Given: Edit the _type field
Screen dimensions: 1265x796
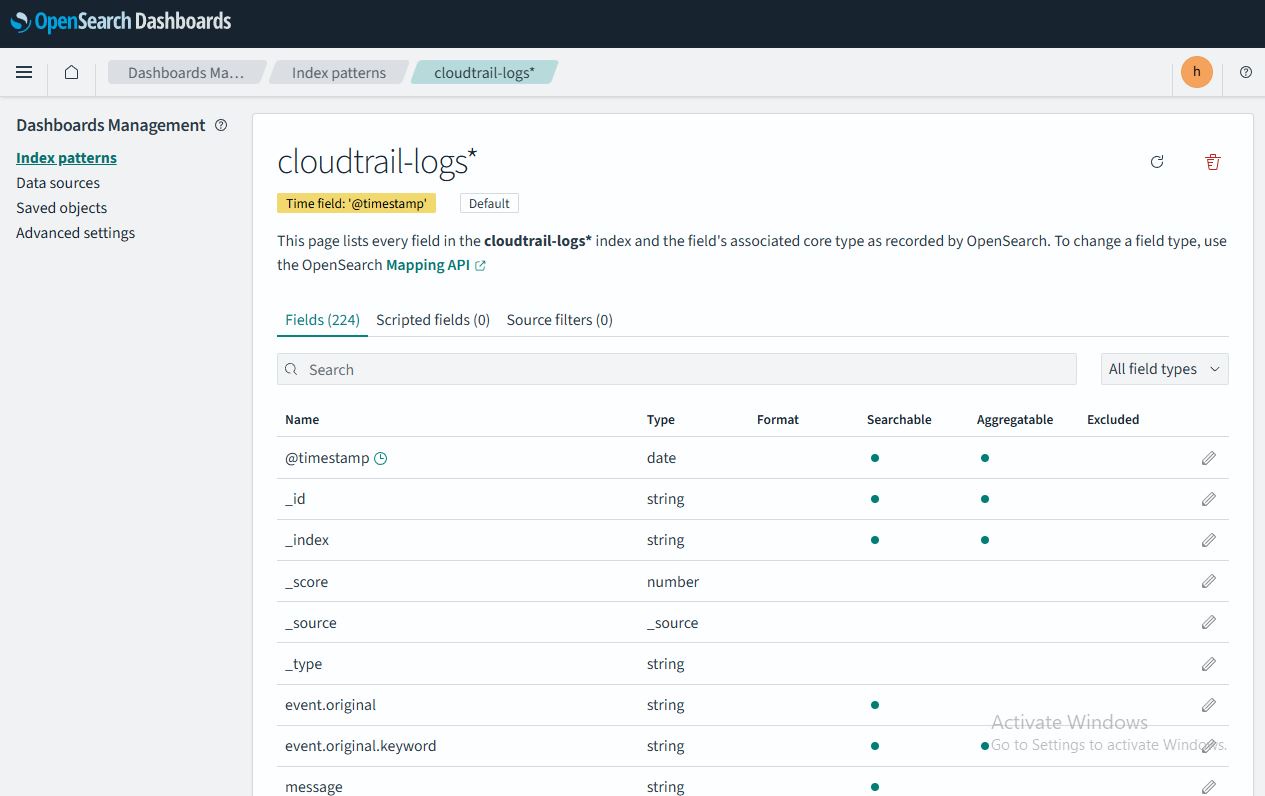Looking at the screenshot, I should [x=1208, y=664].
